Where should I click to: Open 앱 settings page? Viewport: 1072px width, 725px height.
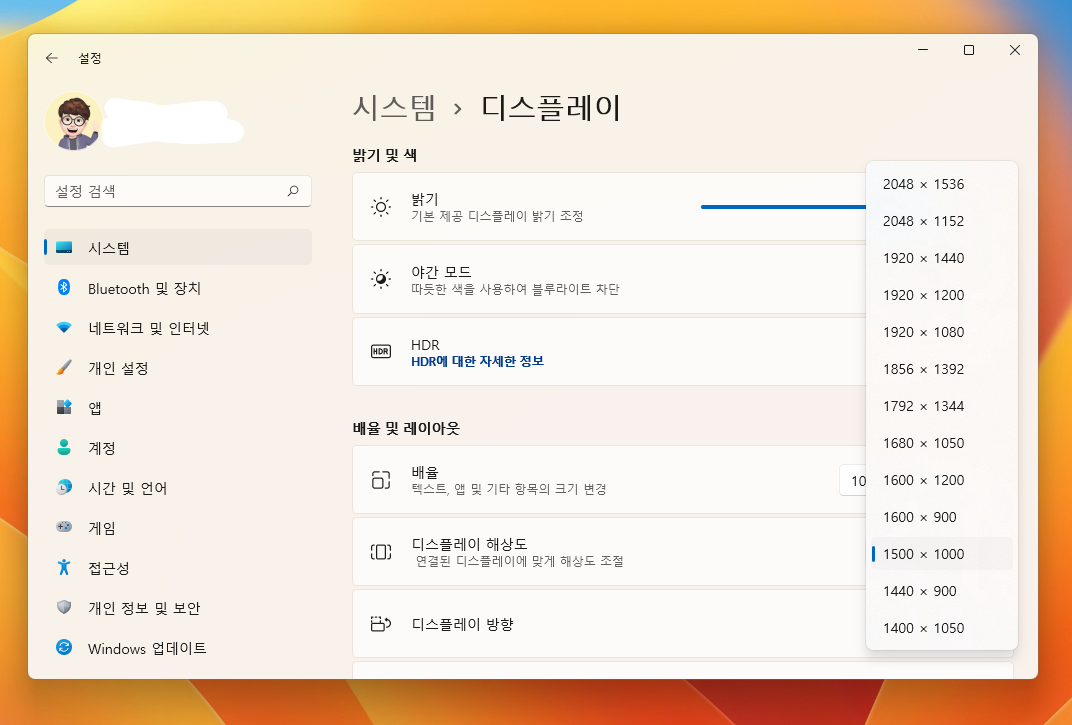coord(178,408)
